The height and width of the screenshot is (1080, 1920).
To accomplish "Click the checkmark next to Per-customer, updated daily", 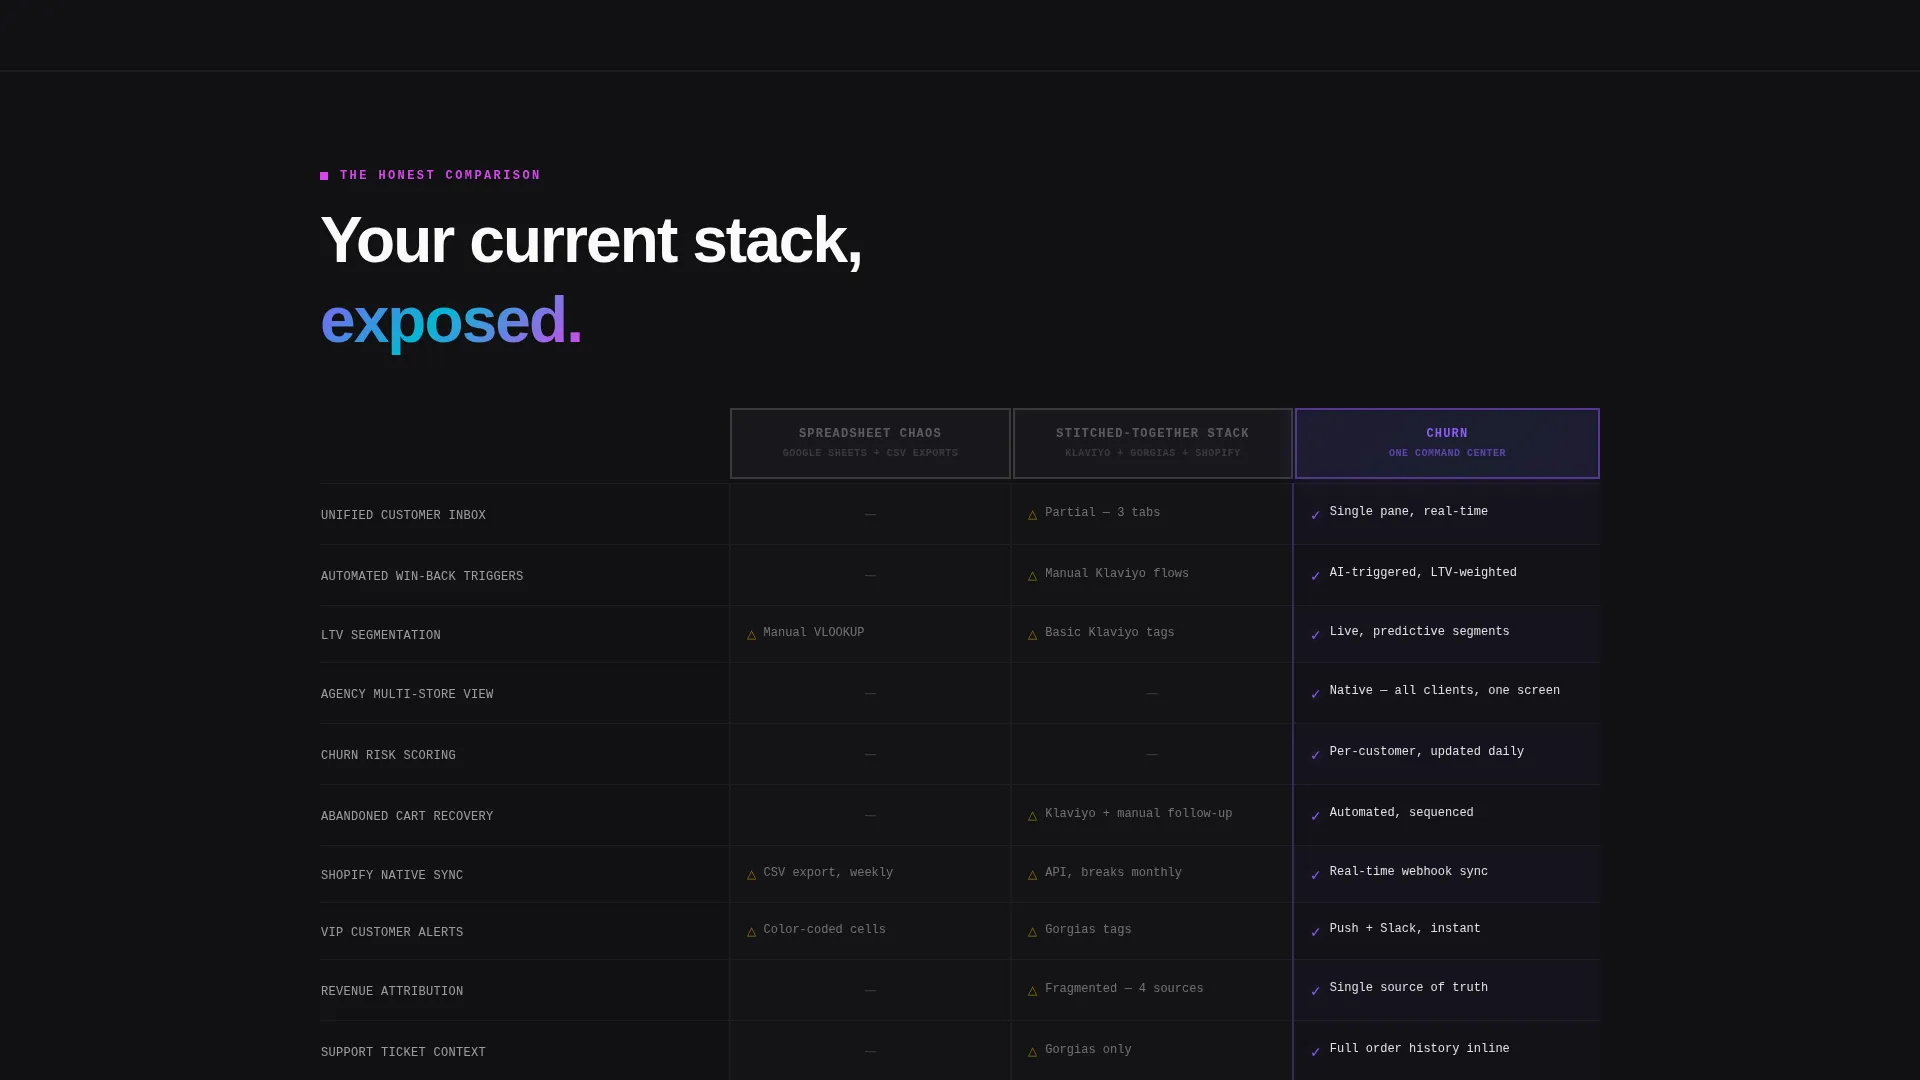I will click(x=1315, y=755).
